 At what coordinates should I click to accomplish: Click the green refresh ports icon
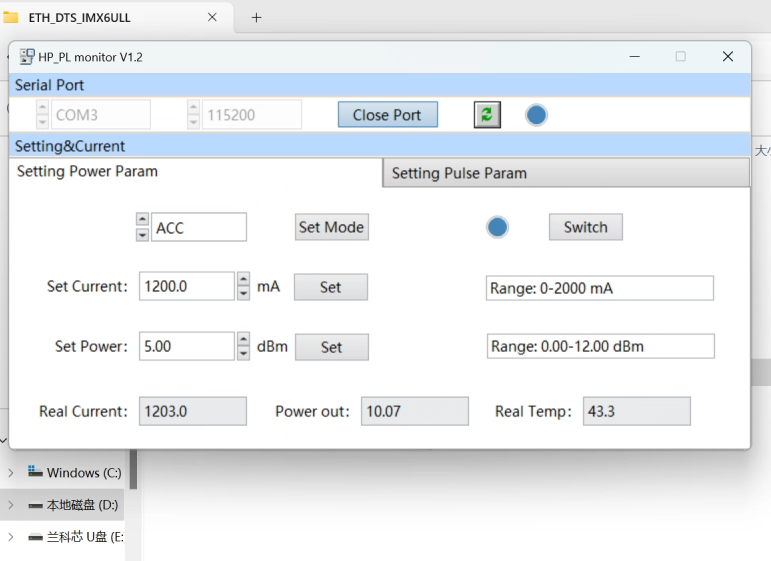click(x=486, y=115)
